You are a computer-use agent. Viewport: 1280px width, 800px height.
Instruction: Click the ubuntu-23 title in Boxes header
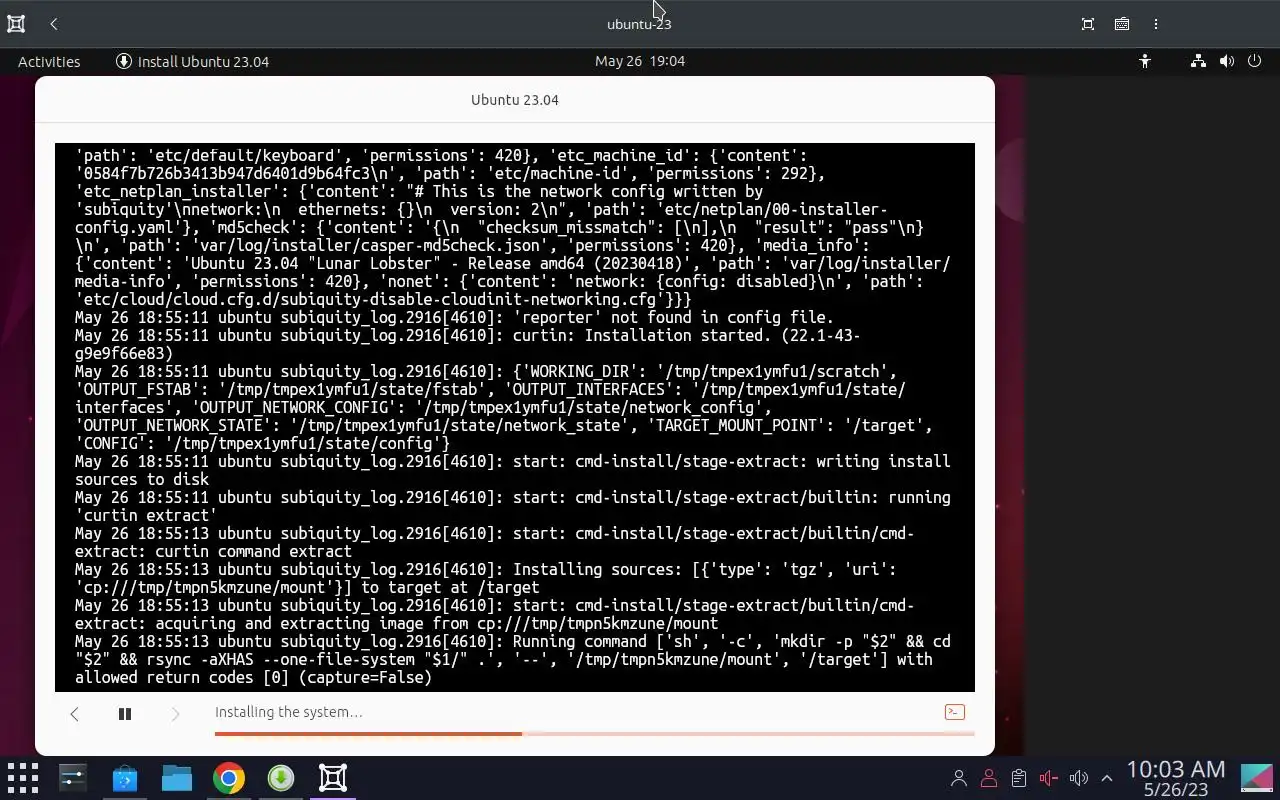click(639, 24)
